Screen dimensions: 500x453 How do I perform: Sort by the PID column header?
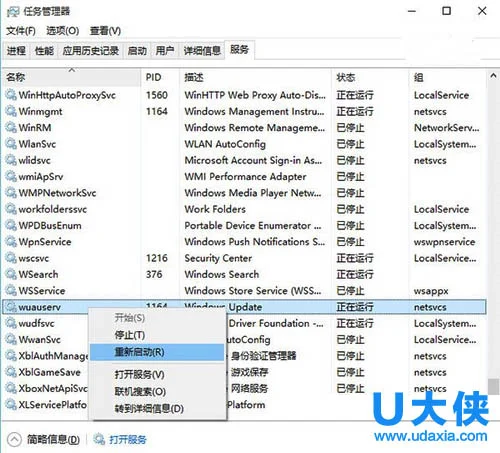click(160, 78)
